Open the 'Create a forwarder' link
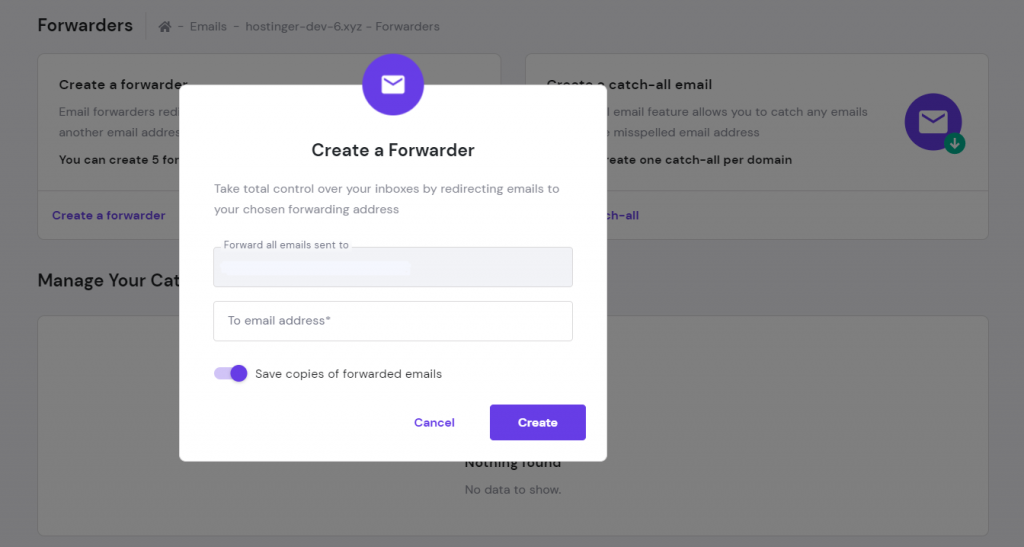1024x547 pixels. click(x=109, y=215)
